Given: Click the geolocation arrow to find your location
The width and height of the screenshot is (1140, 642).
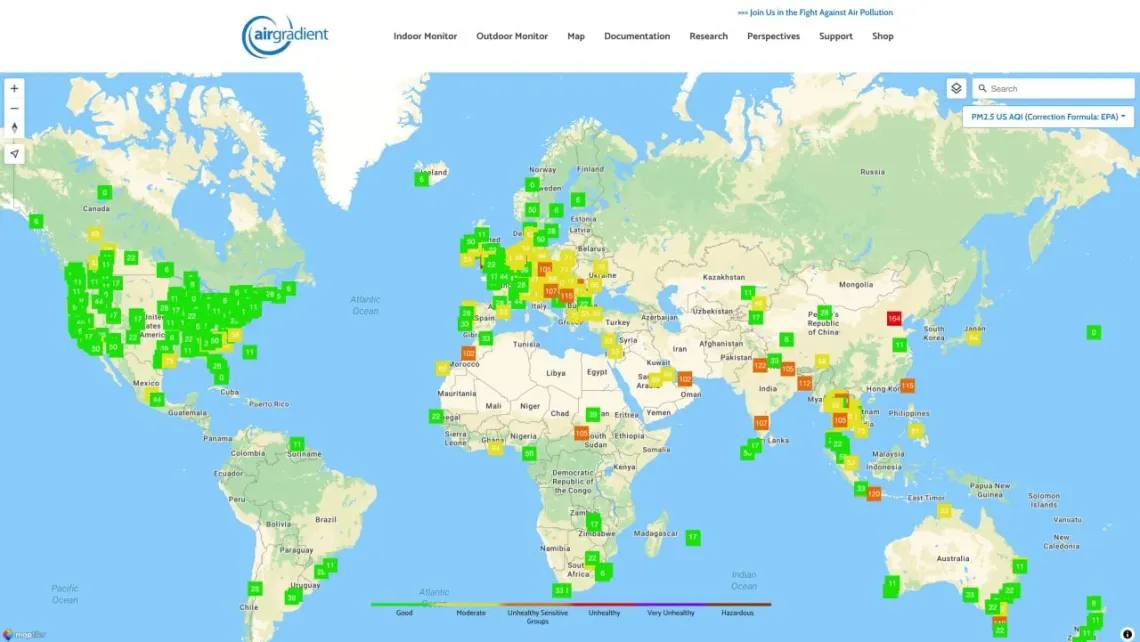Looking at the screenshot, I should point(14,151).
